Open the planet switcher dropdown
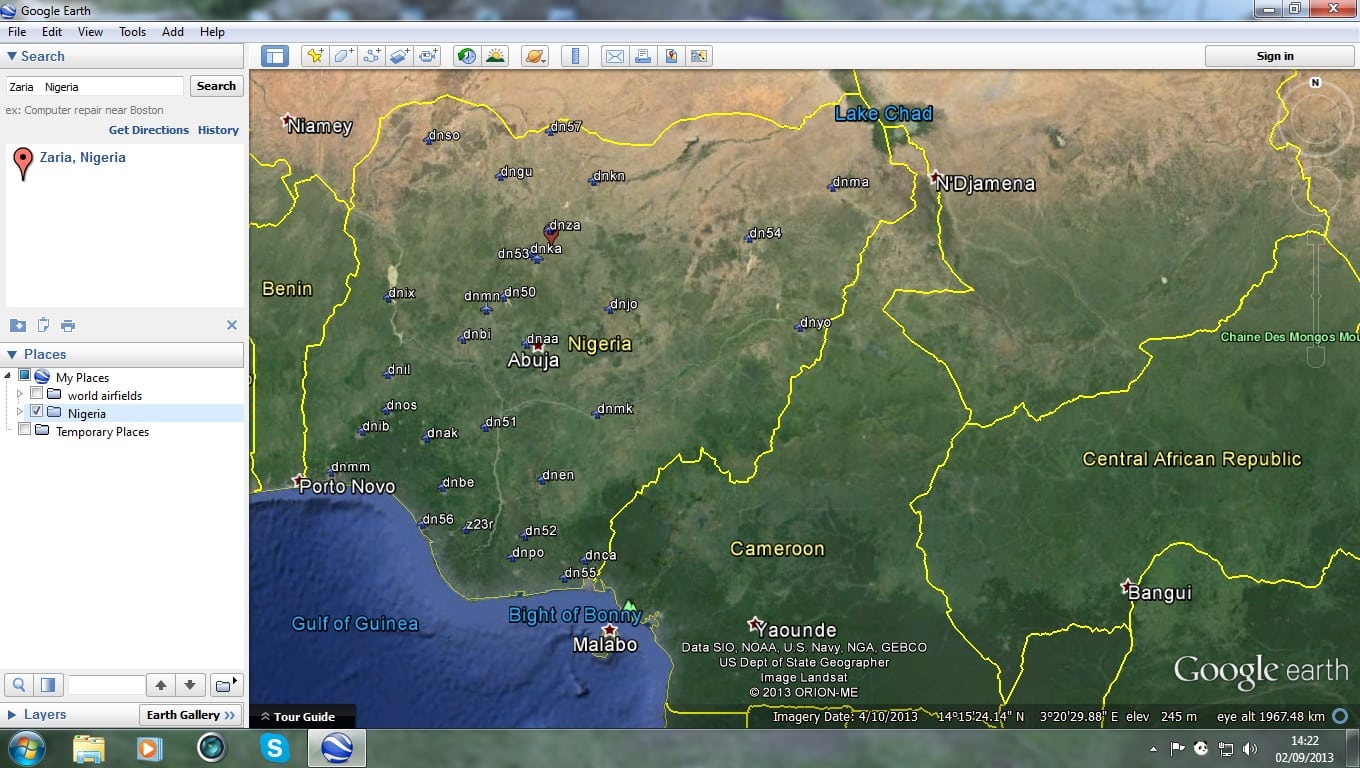1360x768 pixels. pos(535,56)
